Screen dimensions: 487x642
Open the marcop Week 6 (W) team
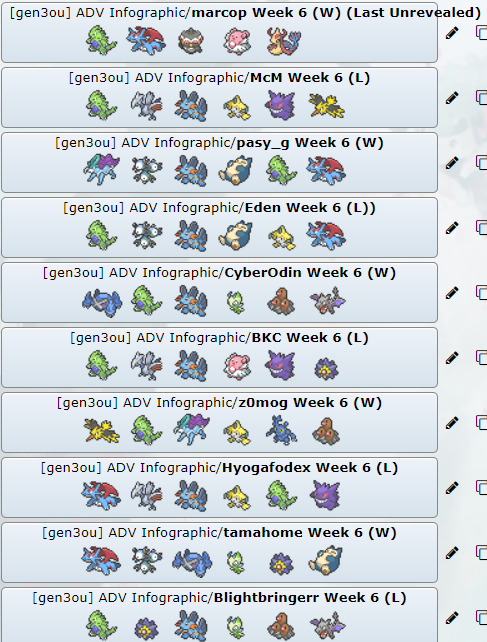tap(220, 32)
